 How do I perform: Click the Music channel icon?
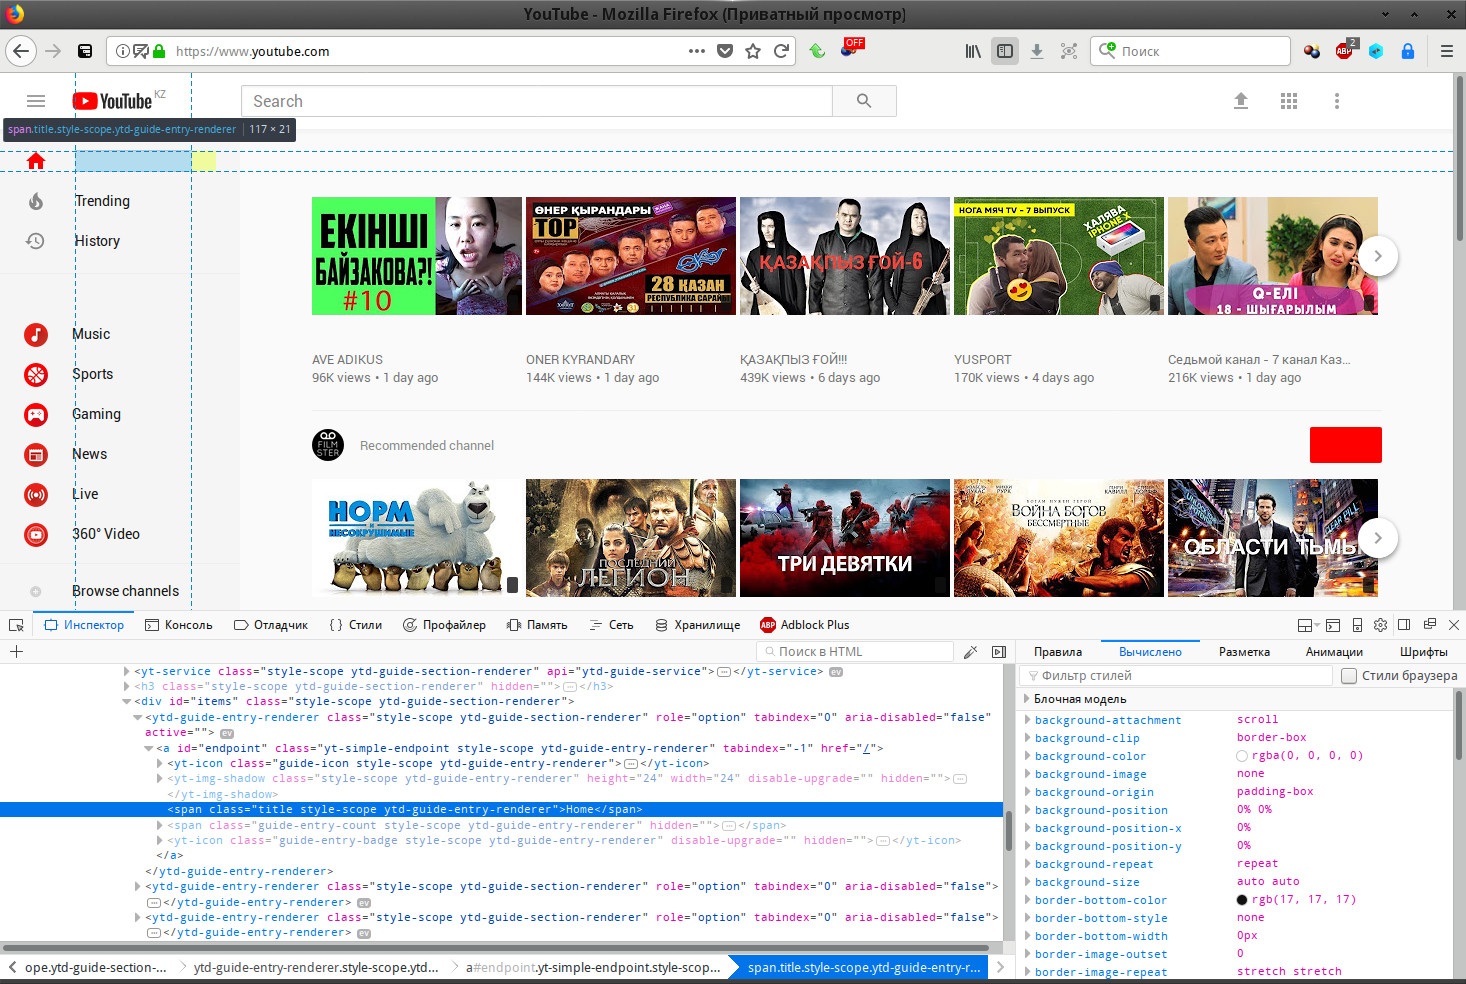[36, 334]
